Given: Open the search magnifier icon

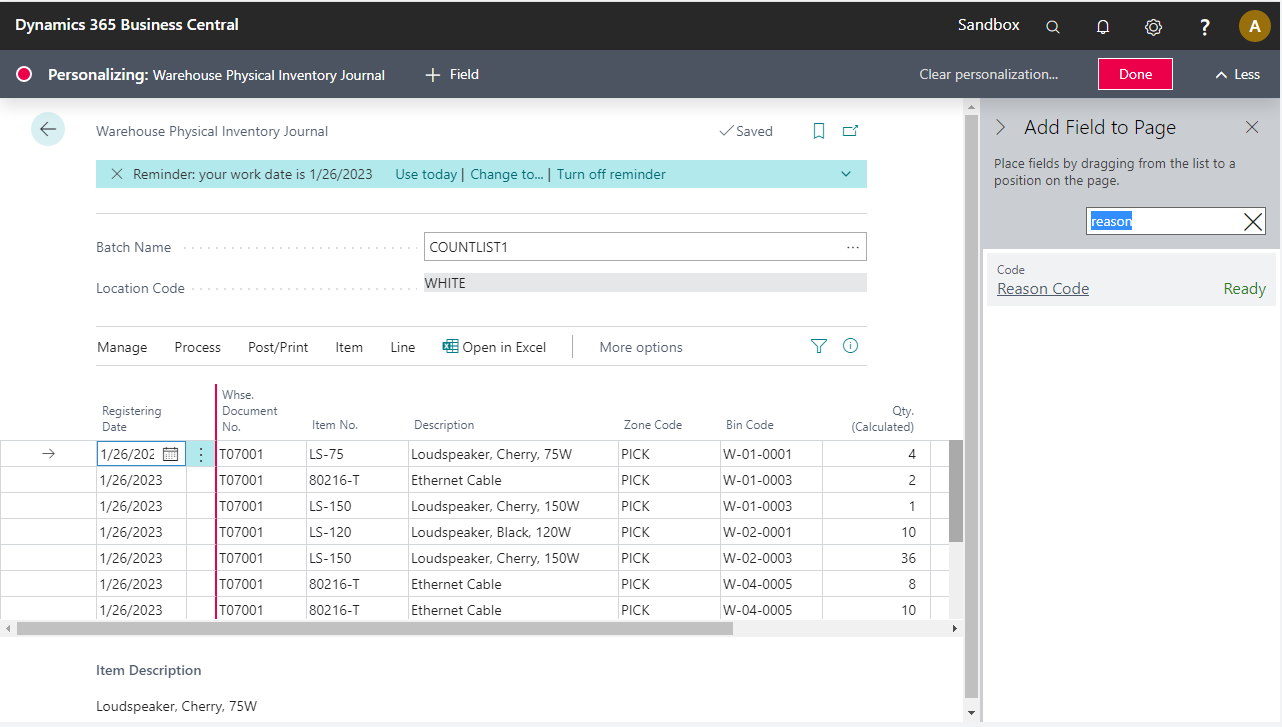Looking at the screenshot, I should point(1053,27).
